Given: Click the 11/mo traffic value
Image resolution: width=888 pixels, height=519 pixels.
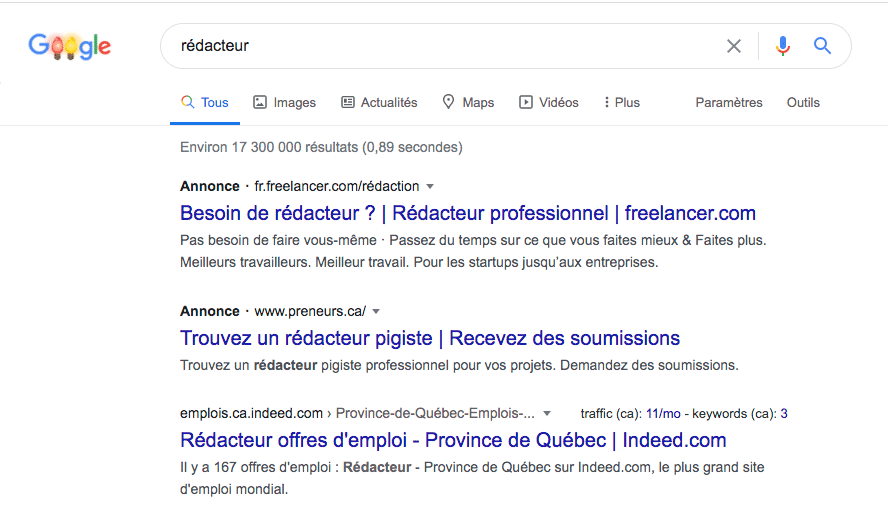Looking at the screenshot, I should pyautogui.click(x=663, y=414).
